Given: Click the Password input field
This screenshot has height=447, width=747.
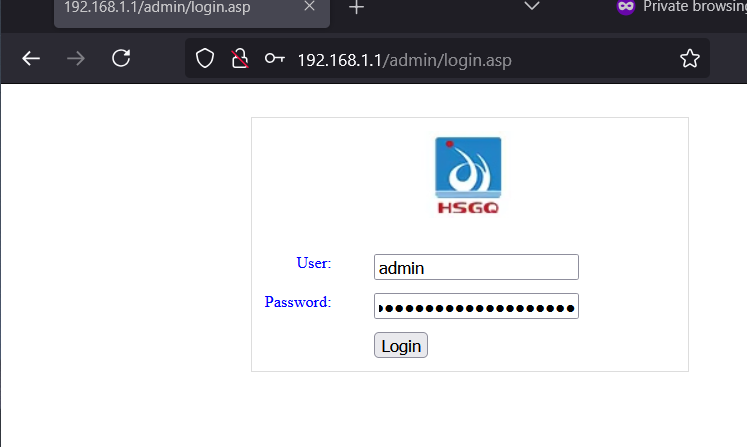Looking at the screenshot, I should [x=476, y=306].
